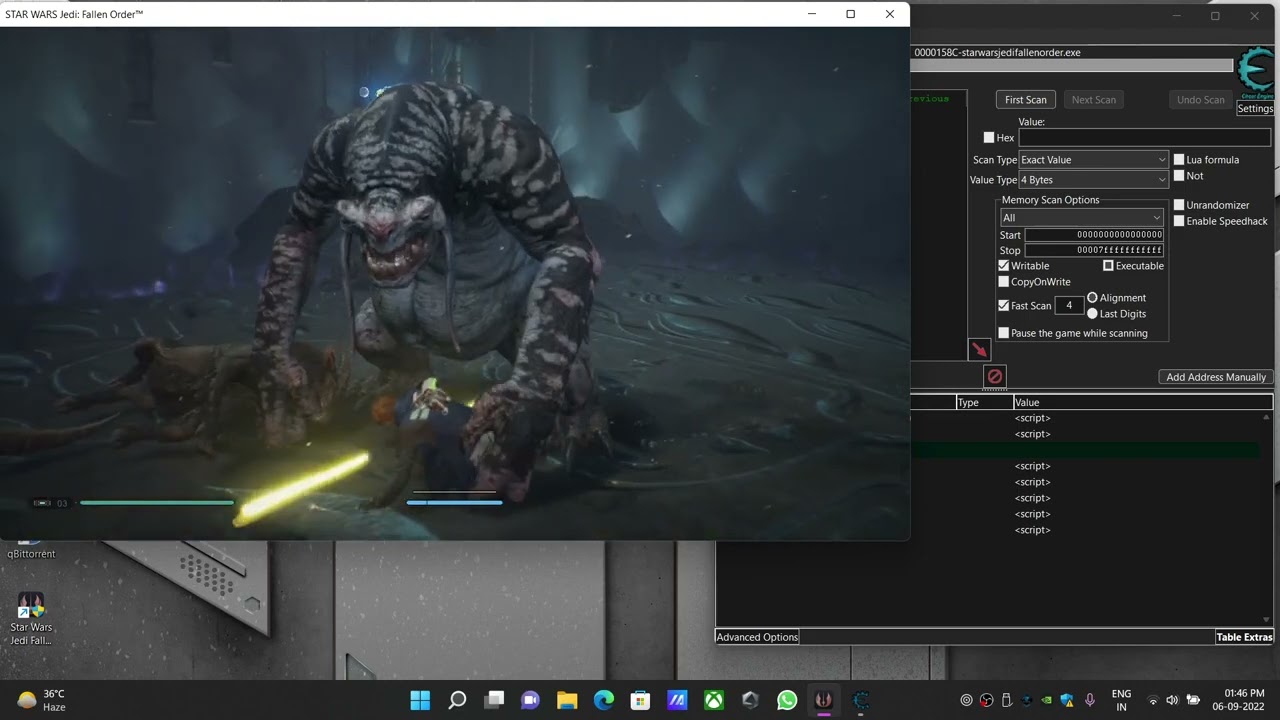The width and height of the screenshot is (1280, 720).
Task: Switch to Cheat Engine via its taskbar icon
Action: pyautogui.click(x=861, y=700)
